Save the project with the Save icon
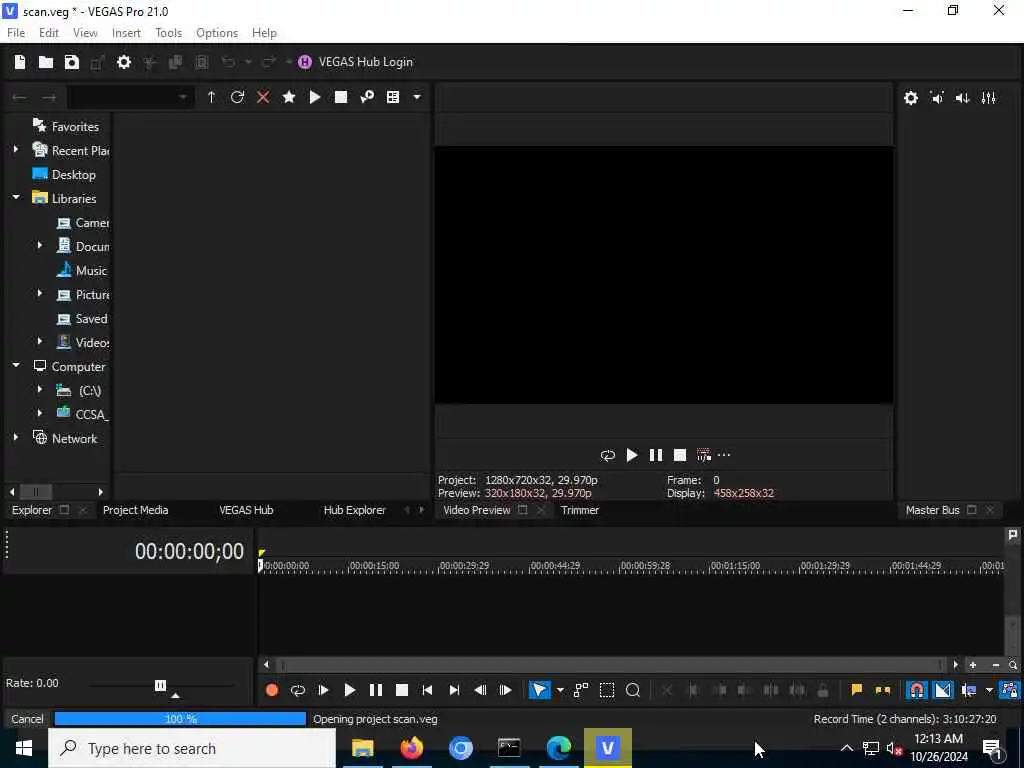The height and width of the screenshot is (768, 1024). (72, 62)
